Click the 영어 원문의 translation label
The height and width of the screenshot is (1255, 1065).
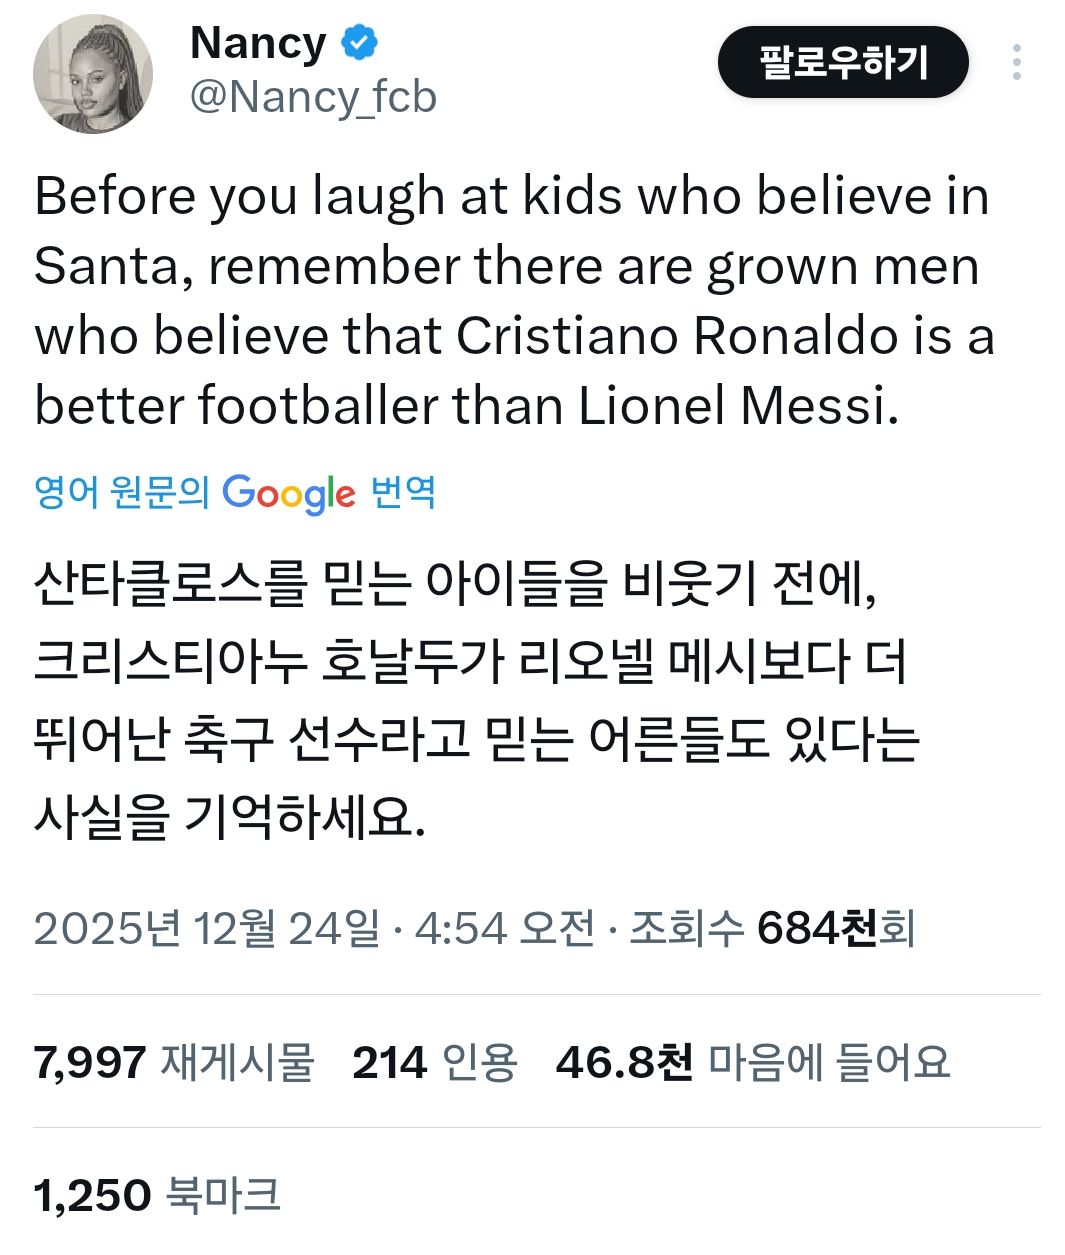pos(121,492)
